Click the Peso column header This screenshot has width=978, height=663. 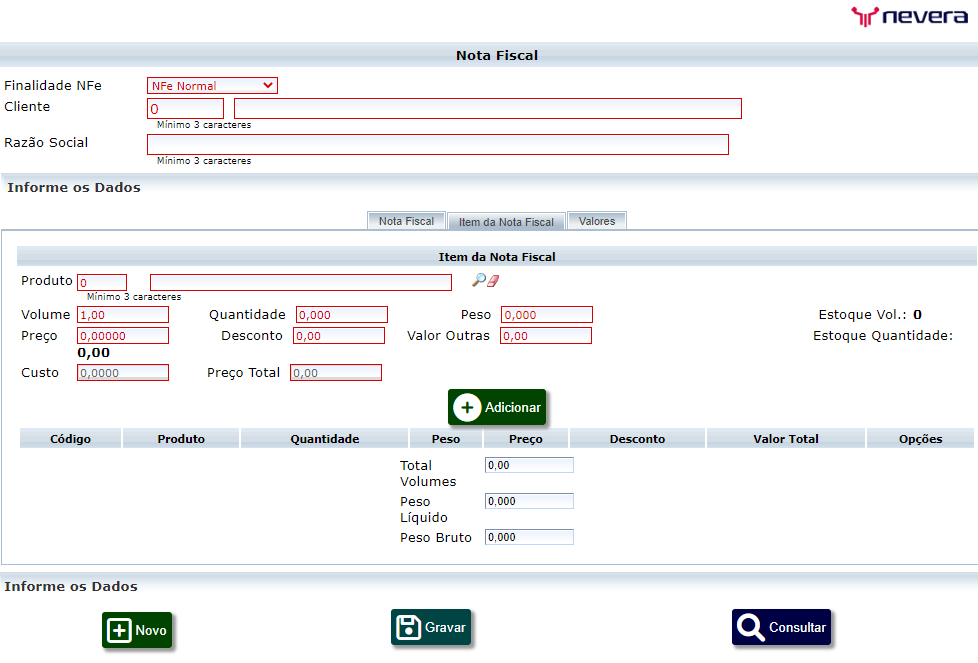(446, 438)
